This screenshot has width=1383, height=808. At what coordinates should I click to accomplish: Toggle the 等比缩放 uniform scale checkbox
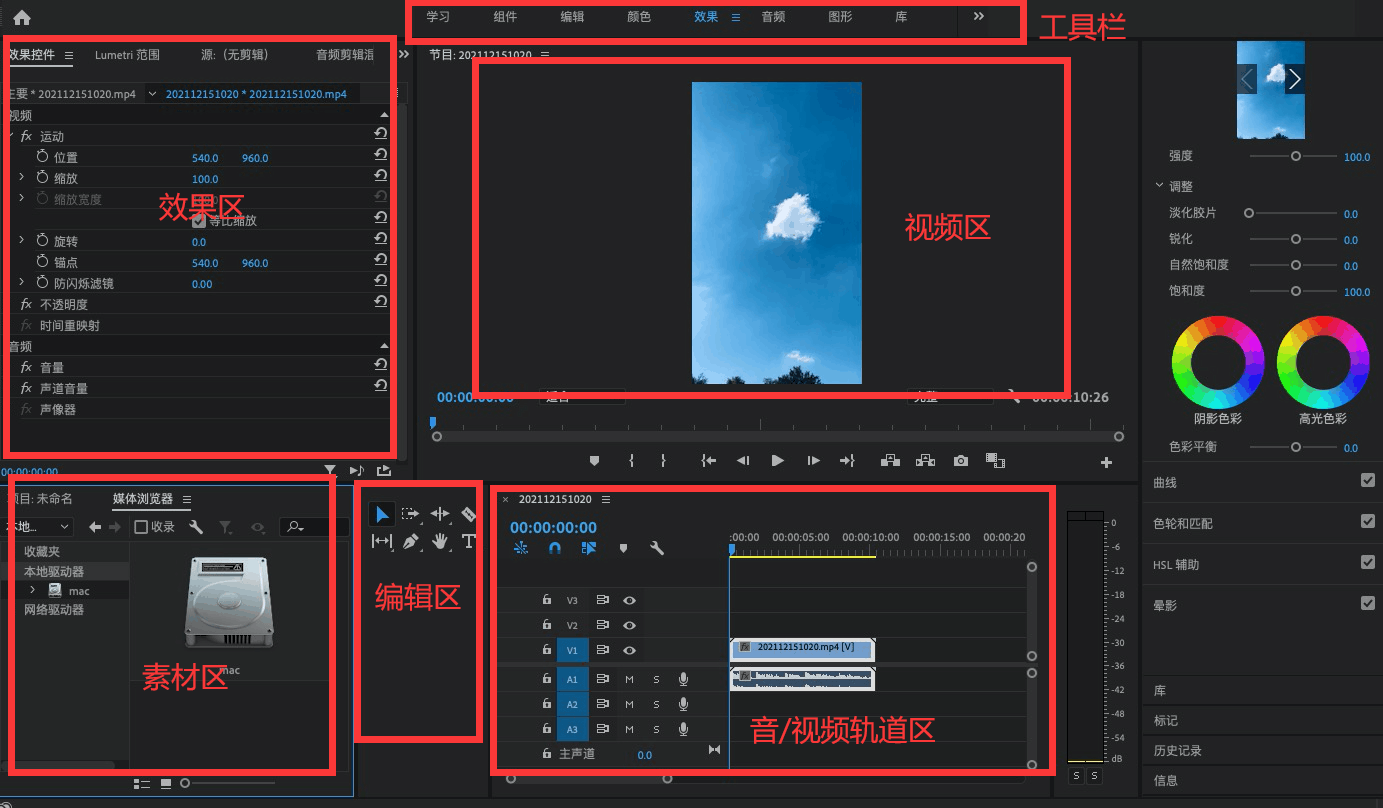tap(198, 220)
